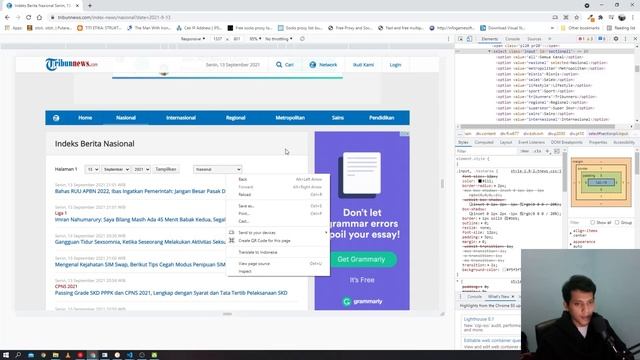Open Windows Start menu

pos(6,355)
